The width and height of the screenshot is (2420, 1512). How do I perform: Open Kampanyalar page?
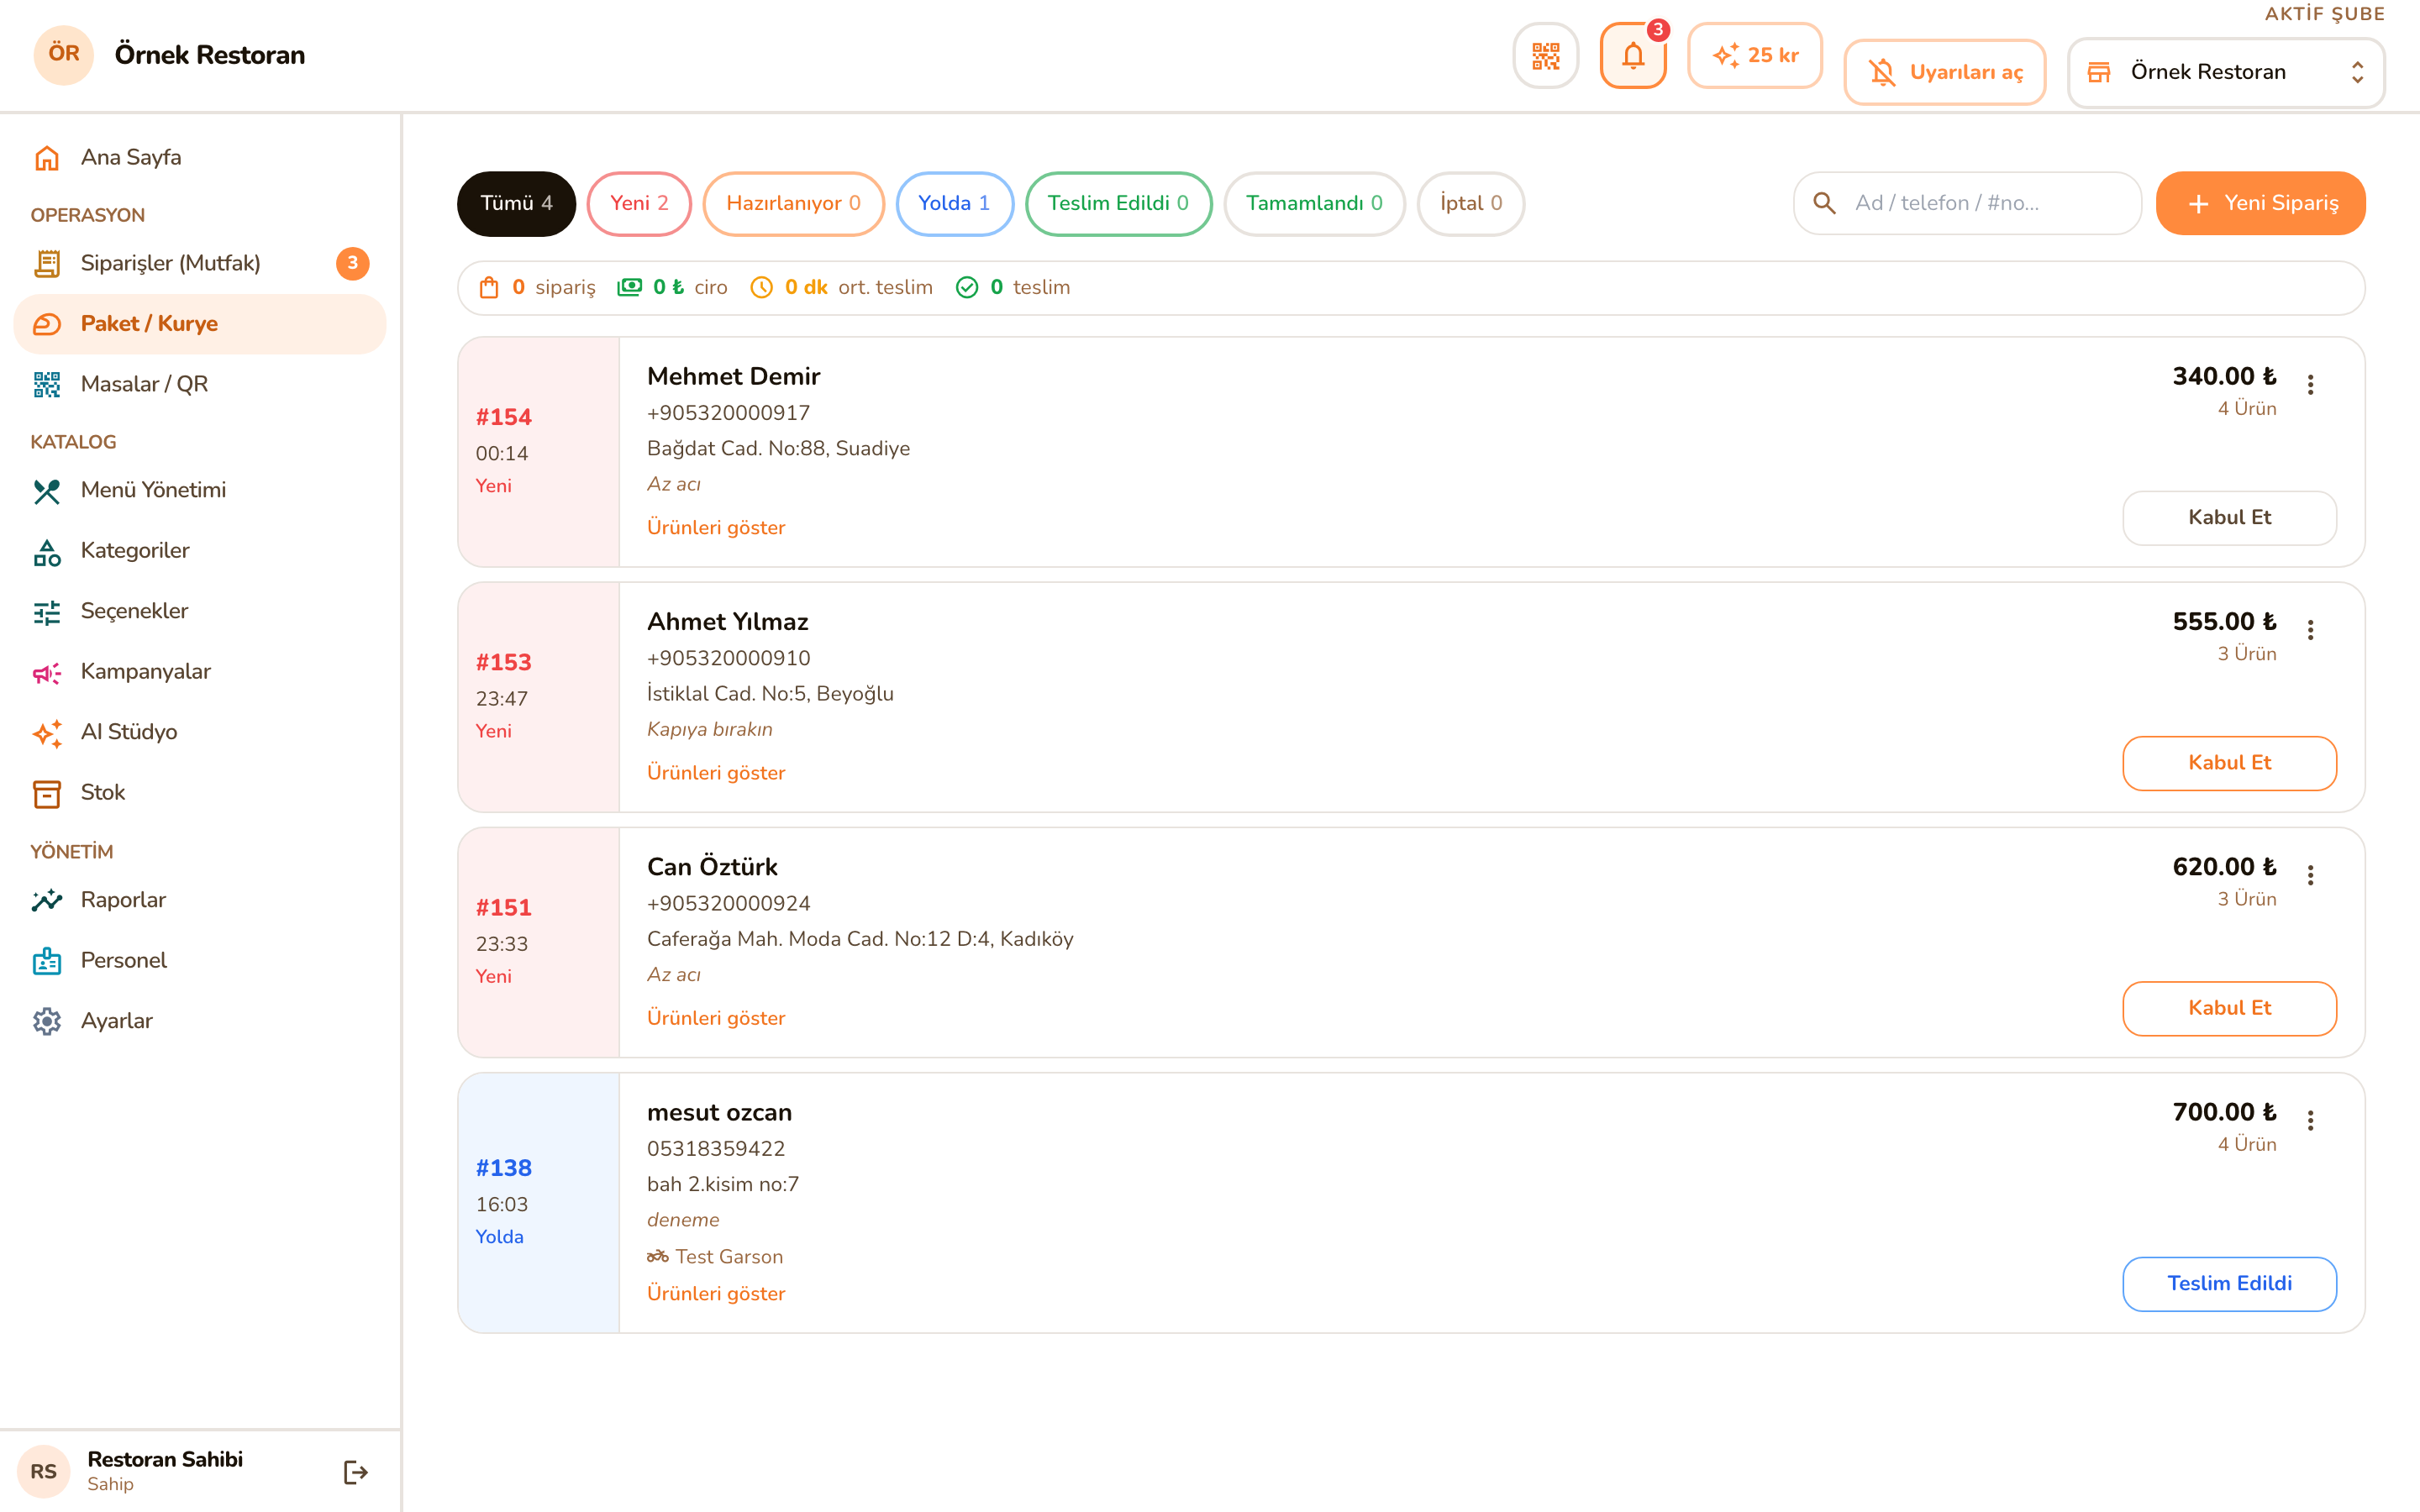tap(200, 672)
